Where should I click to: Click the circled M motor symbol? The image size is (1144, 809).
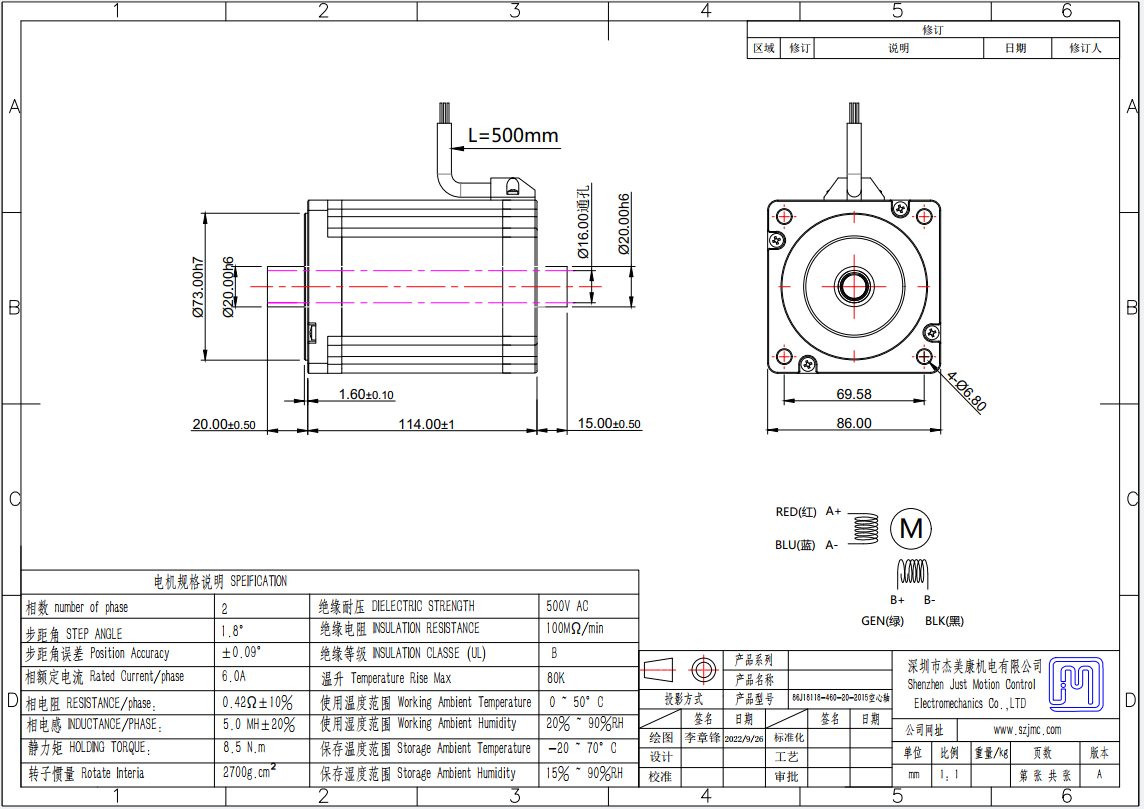pyautogui.click(x=910, y=528)
